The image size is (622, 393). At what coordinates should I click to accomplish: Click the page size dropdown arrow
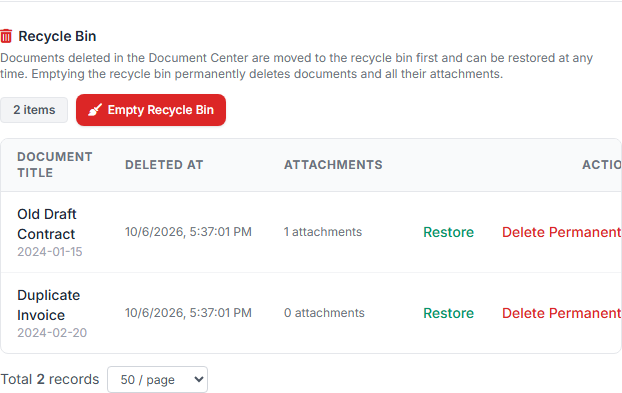199,380
